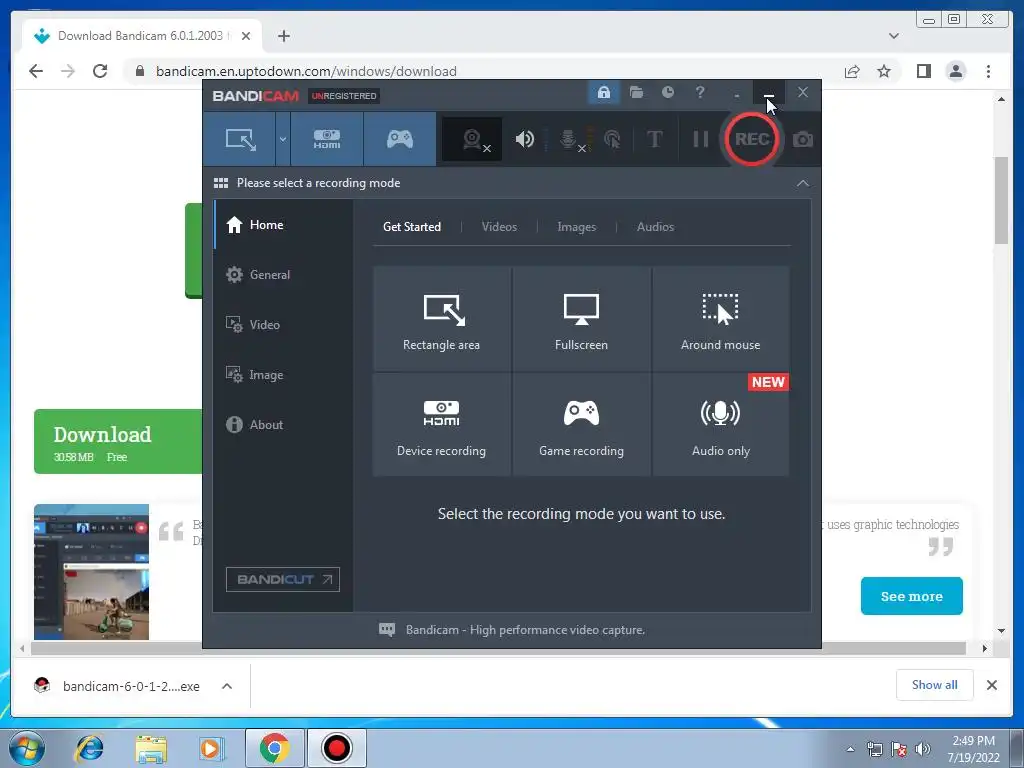Click See more button on Uptodown page

[x=911, y=596]
